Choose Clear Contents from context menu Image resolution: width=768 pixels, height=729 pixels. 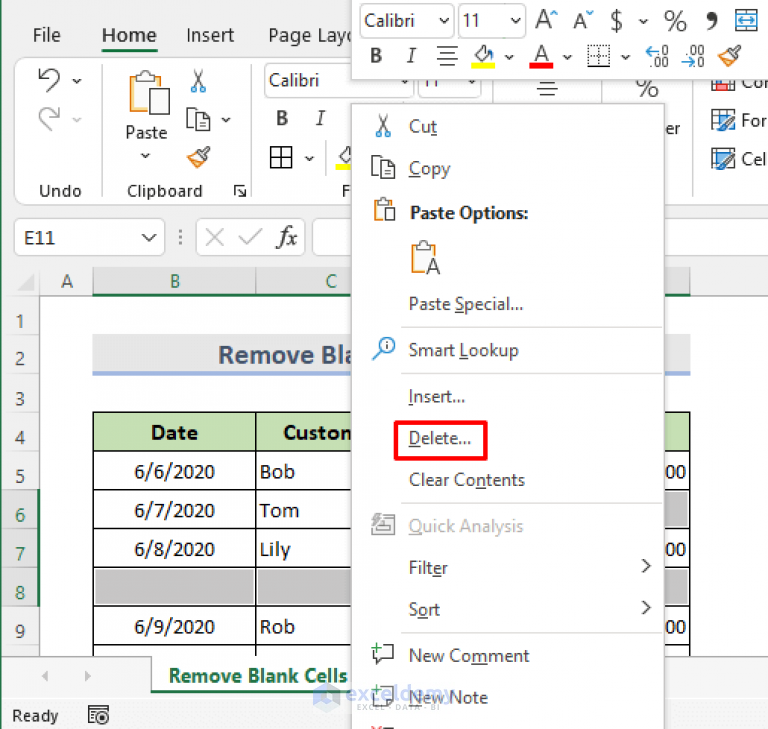click(507, 480)
